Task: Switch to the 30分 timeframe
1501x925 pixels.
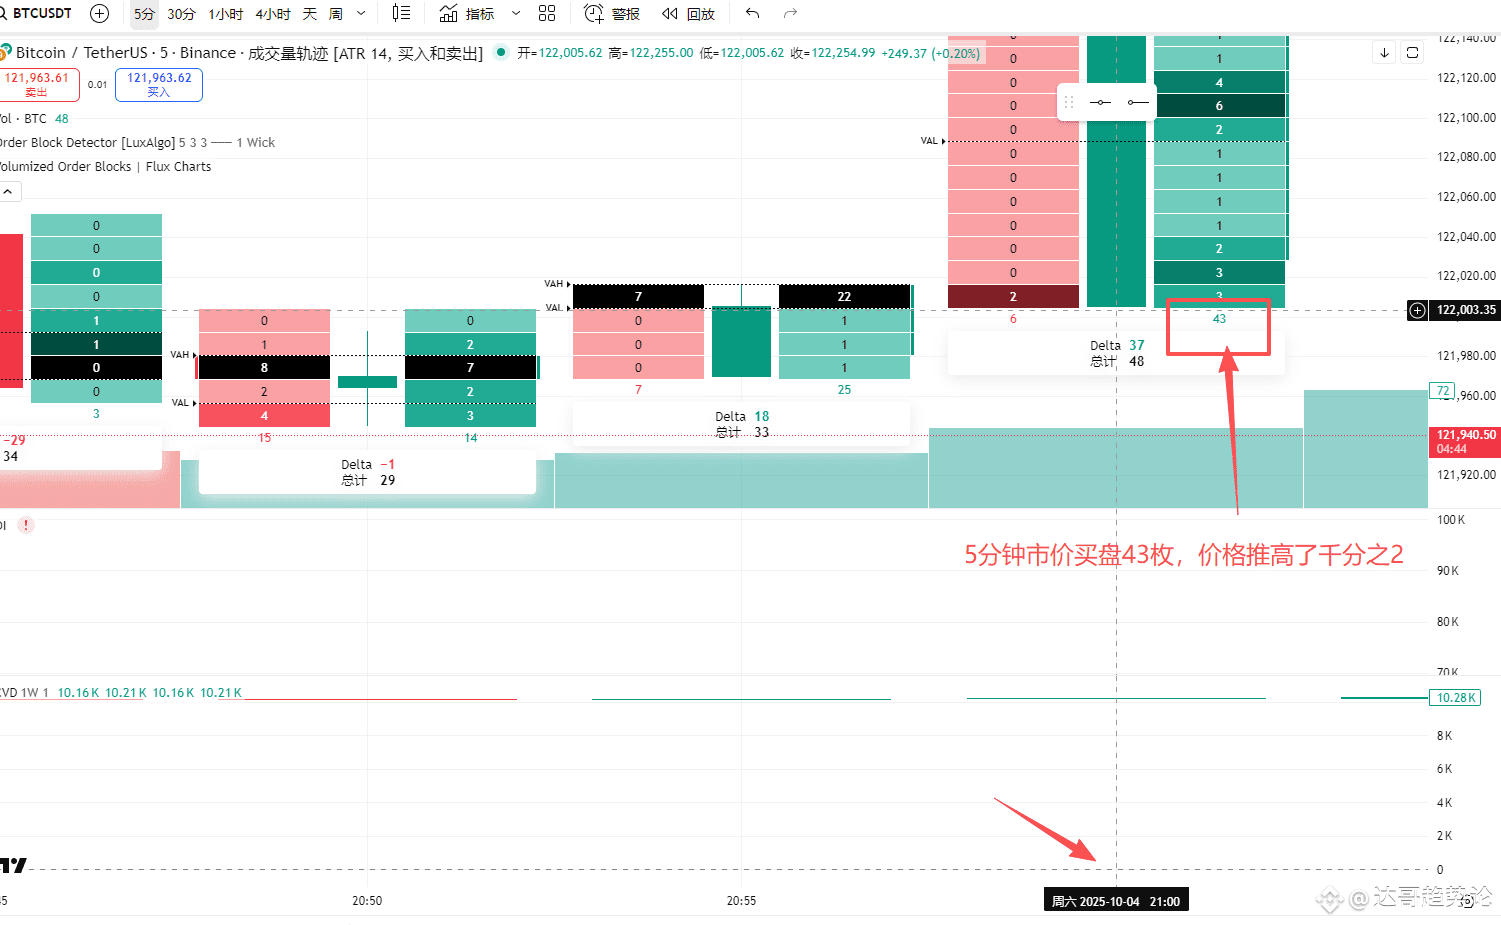Action: point(181,13)
